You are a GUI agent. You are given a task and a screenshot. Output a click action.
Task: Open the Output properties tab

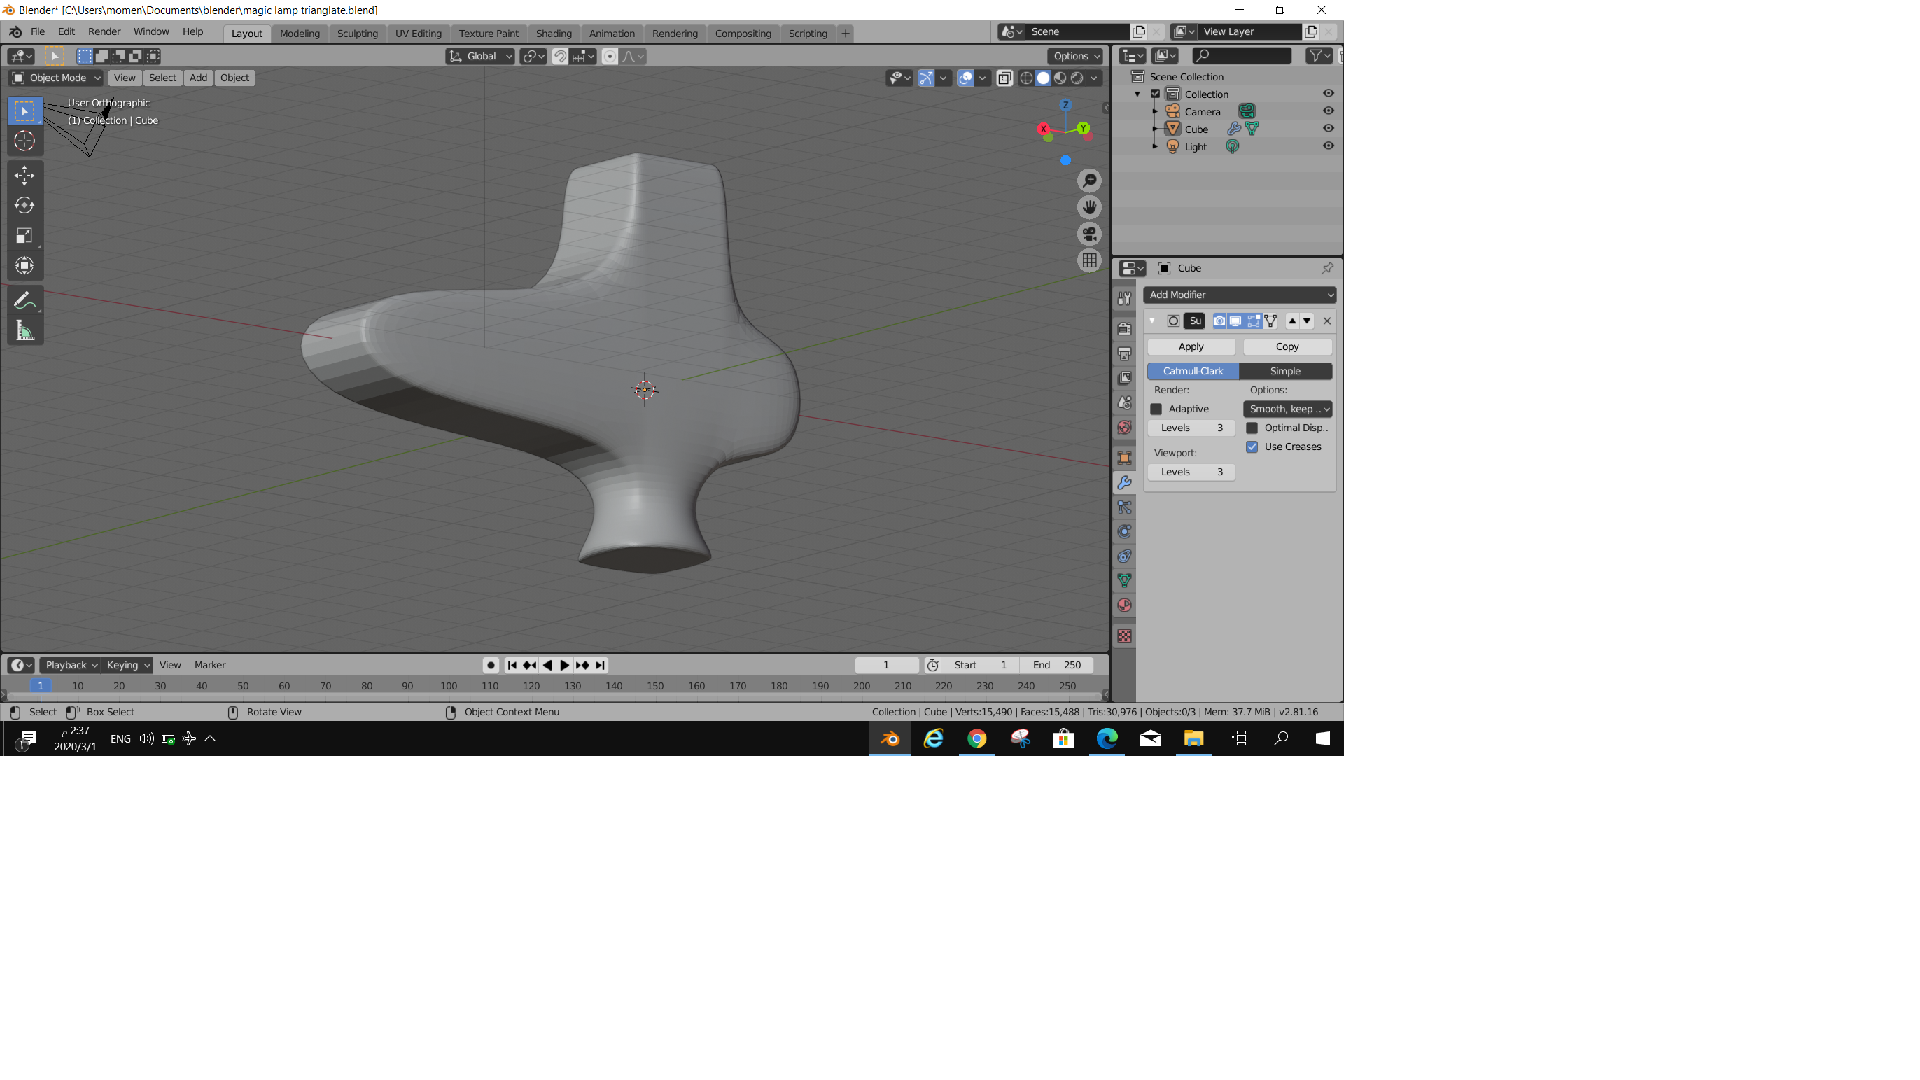1124,354
